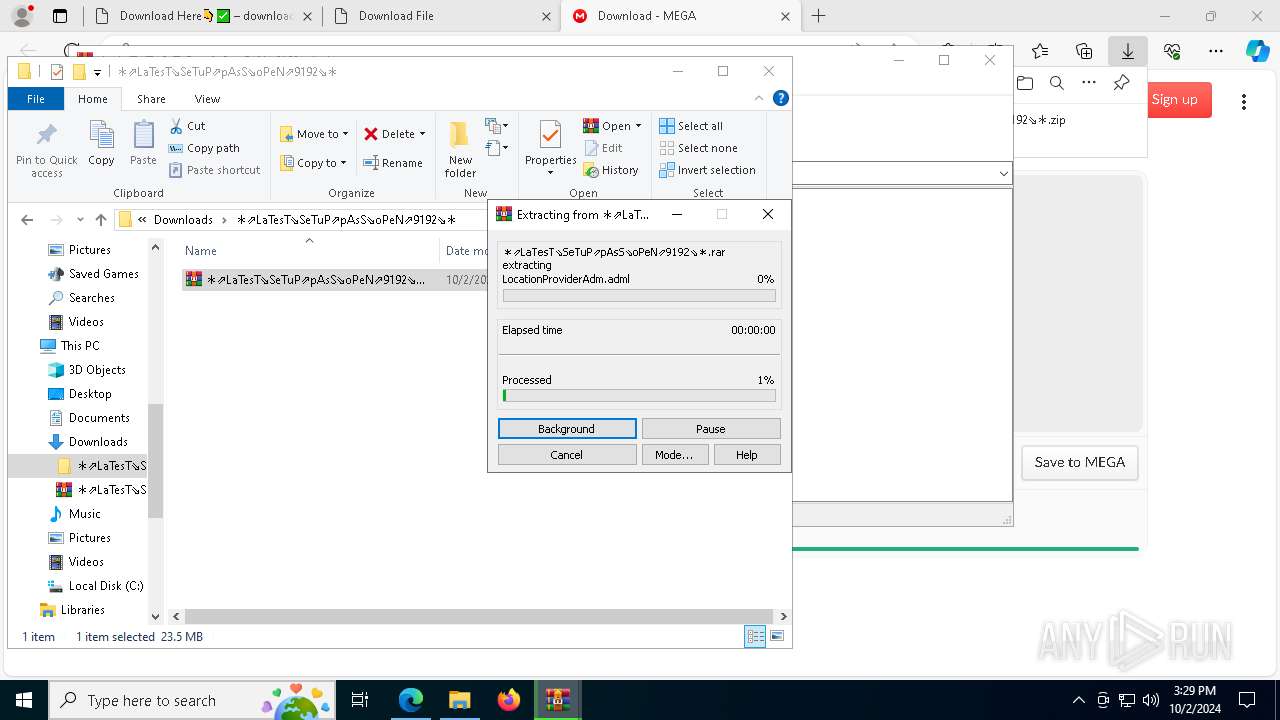Sort by the Name column header
Screen dimensions: 1280x720
309,250
